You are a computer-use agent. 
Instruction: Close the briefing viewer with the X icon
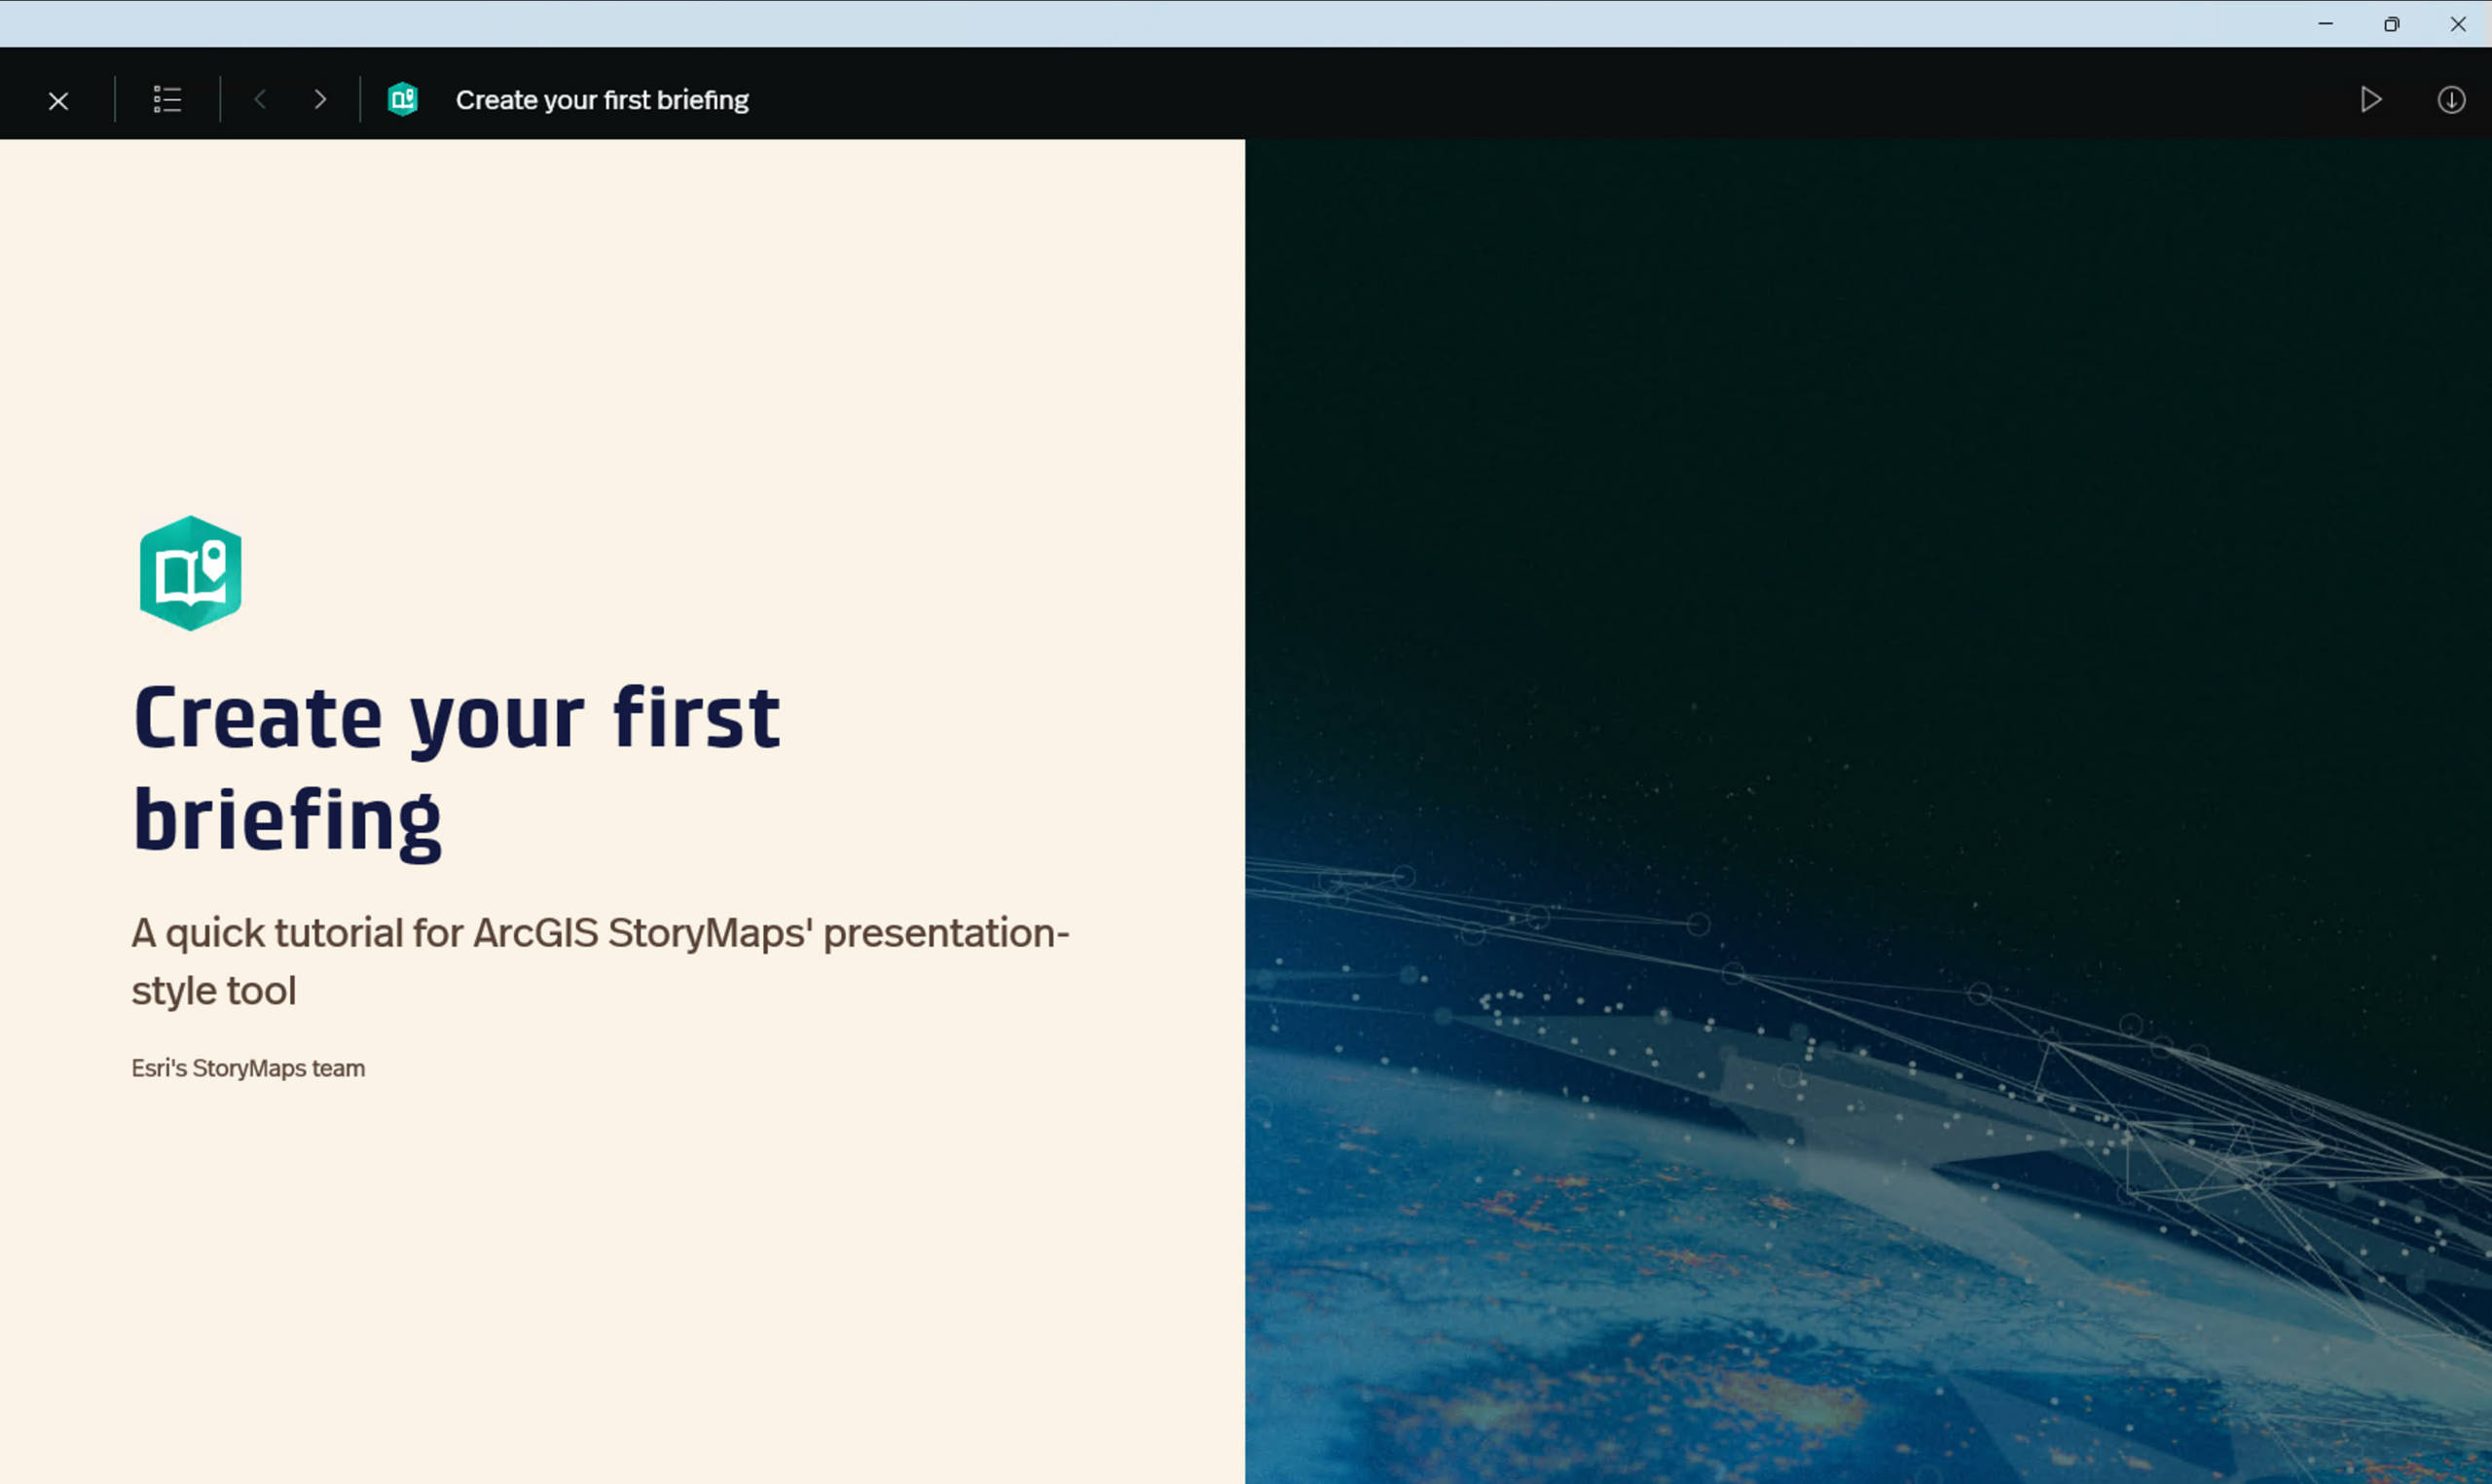58,100
